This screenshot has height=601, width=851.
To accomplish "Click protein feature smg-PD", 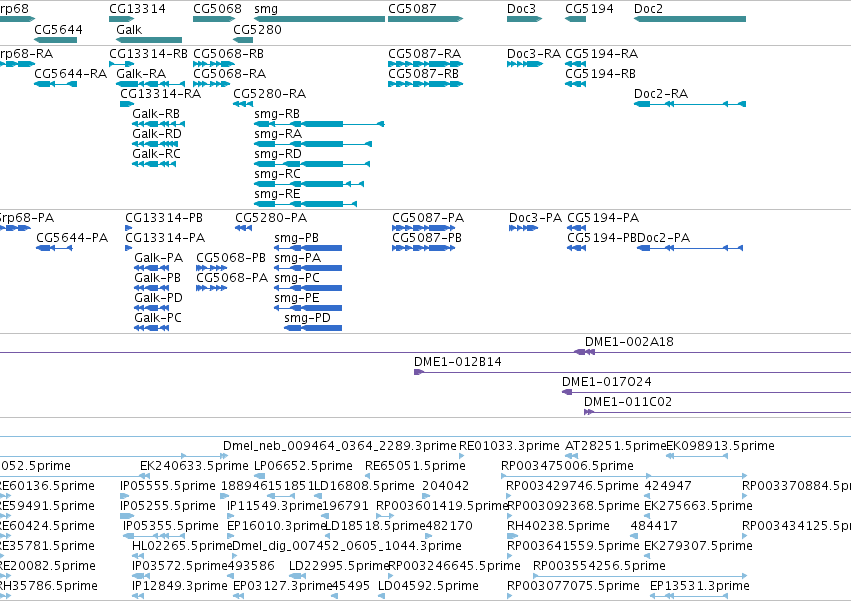I will pyautogui.click(x=313, y=328).
